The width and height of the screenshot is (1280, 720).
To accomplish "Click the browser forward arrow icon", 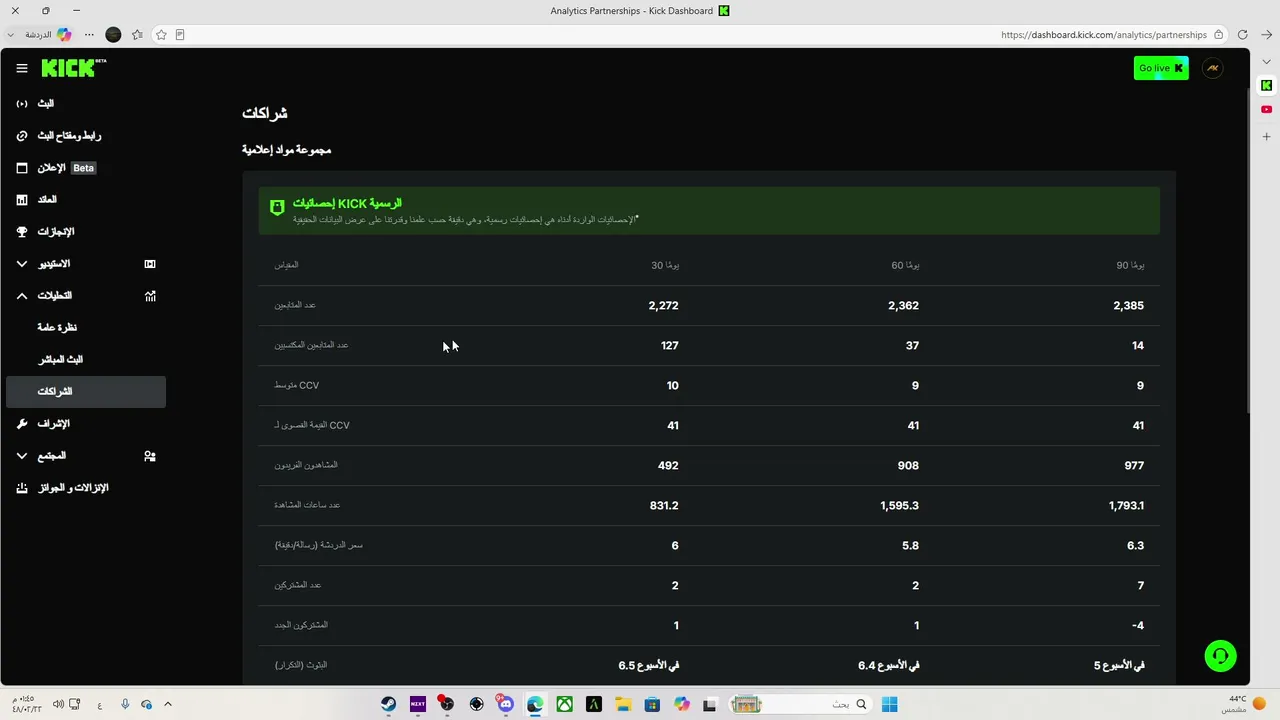I will click(1266, 35).
